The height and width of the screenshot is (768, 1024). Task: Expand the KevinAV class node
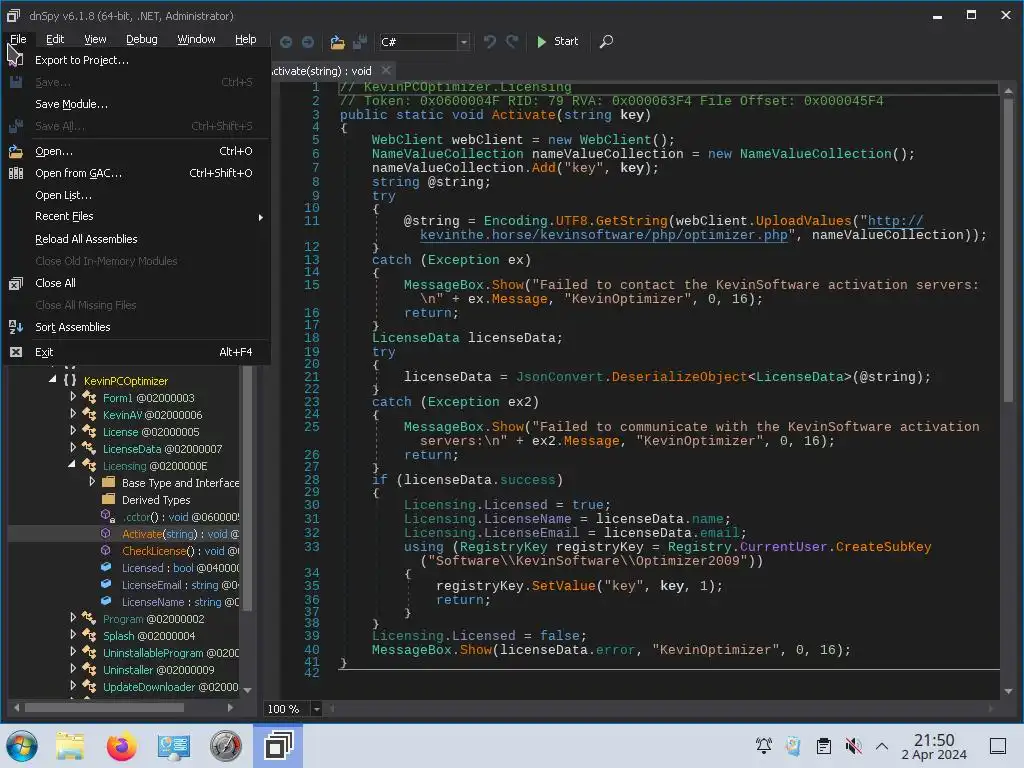click(x=72, y=413)
